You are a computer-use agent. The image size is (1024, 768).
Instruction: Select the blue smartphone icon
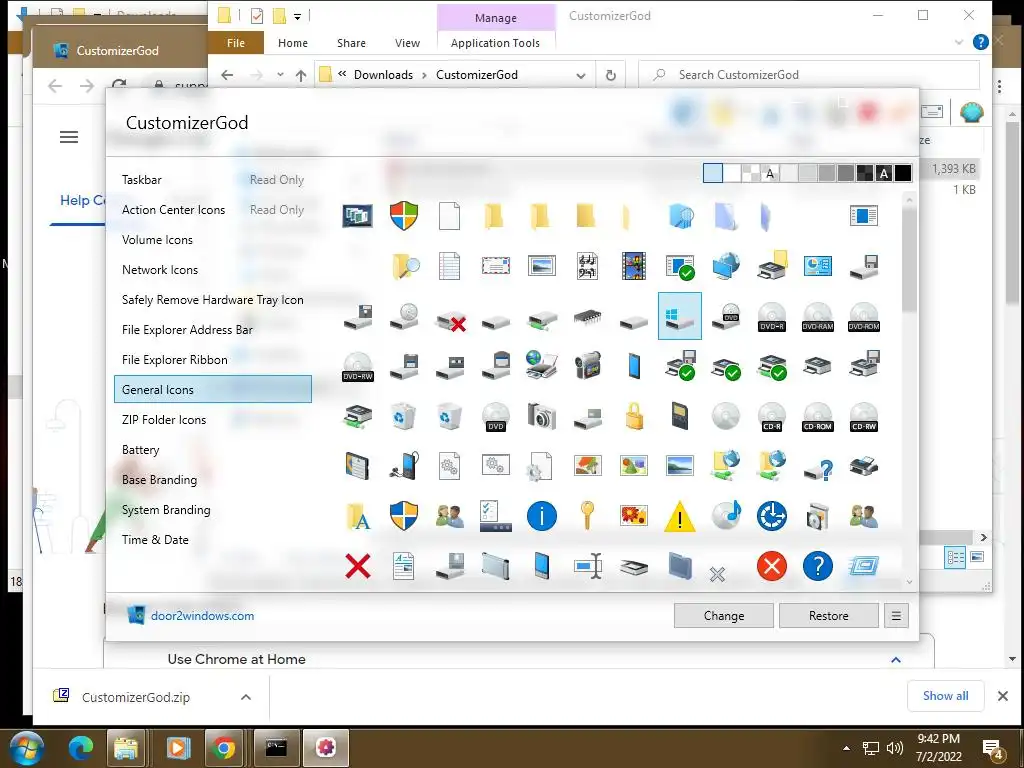pos(633,366)
